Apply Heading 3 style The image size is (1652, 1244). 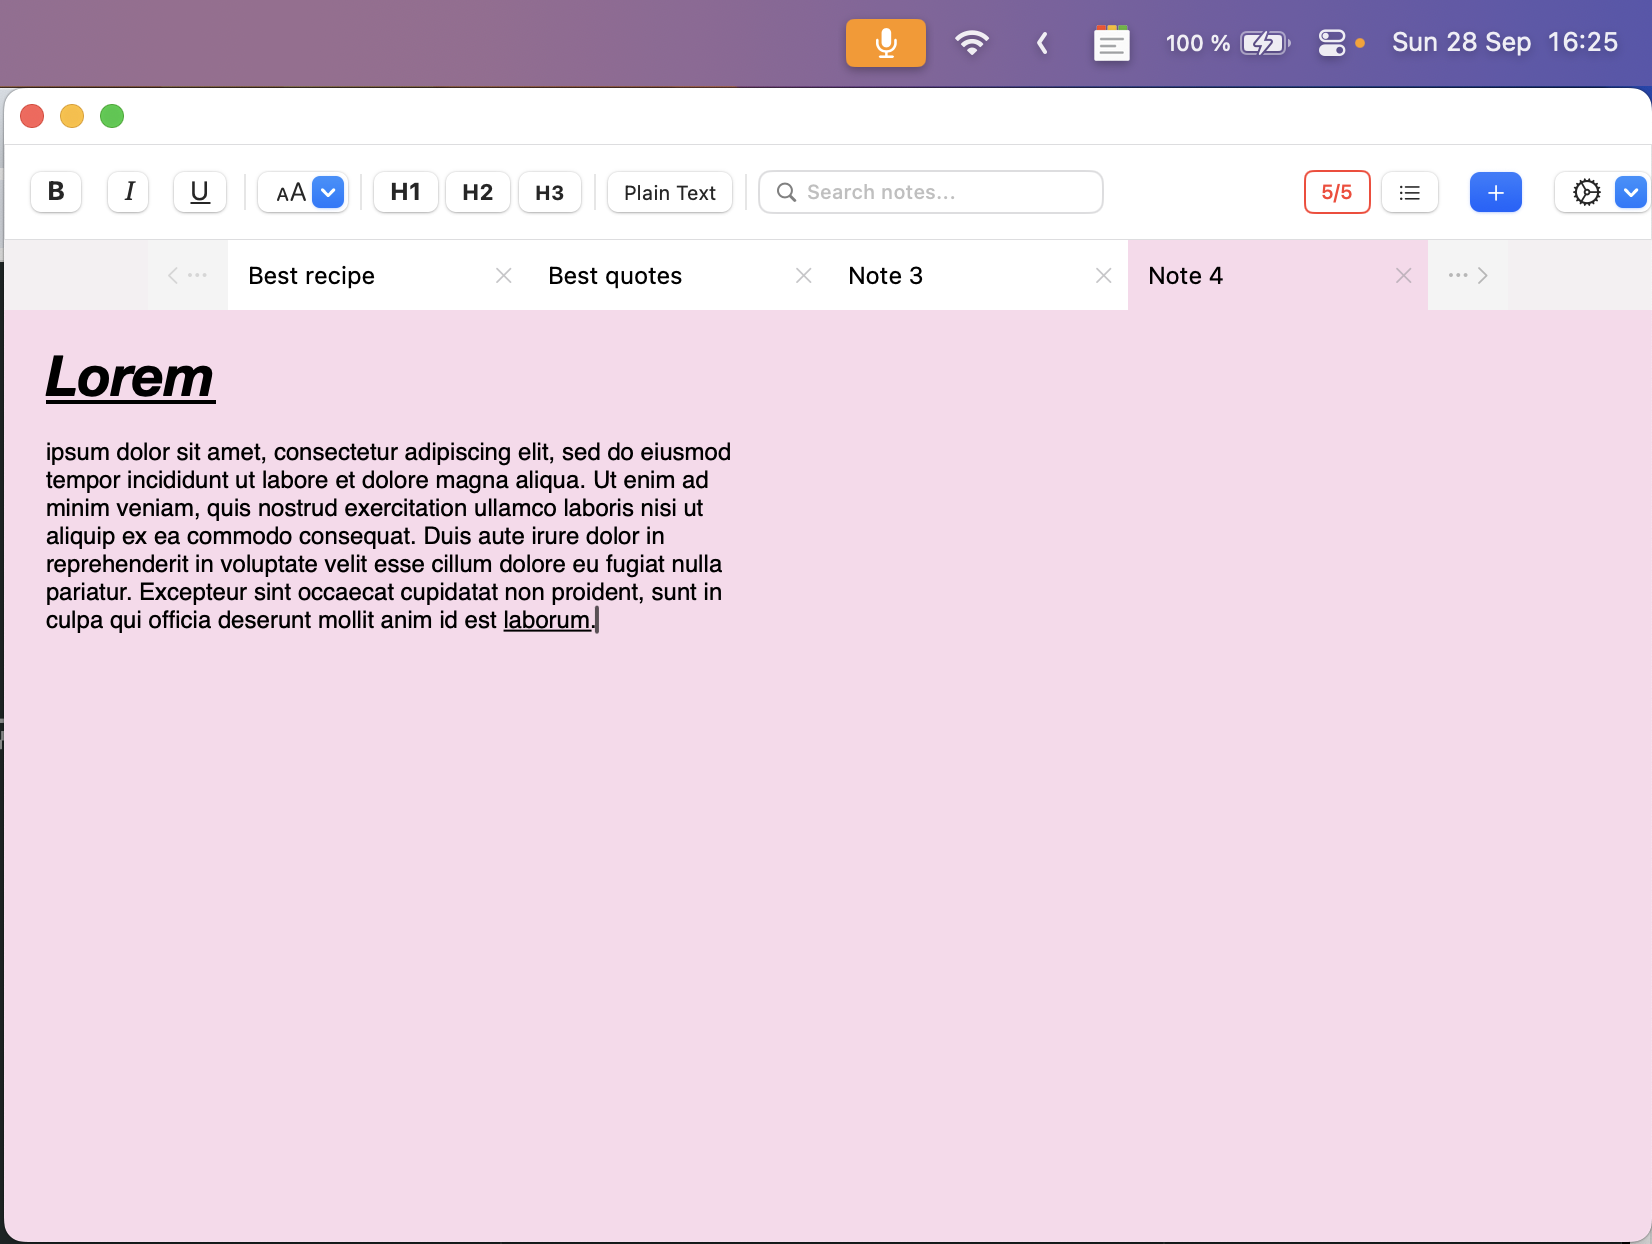(549, 192)
